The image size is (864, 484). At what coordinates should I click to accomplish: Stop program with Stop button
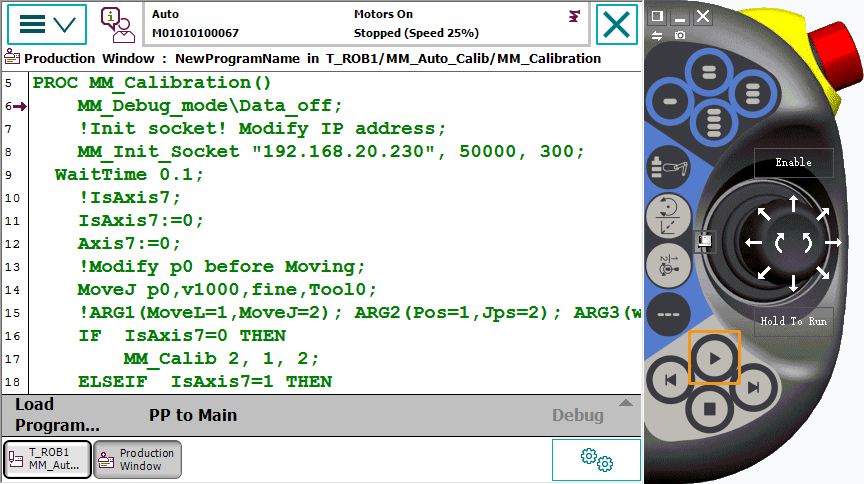(x=710, y=409)
